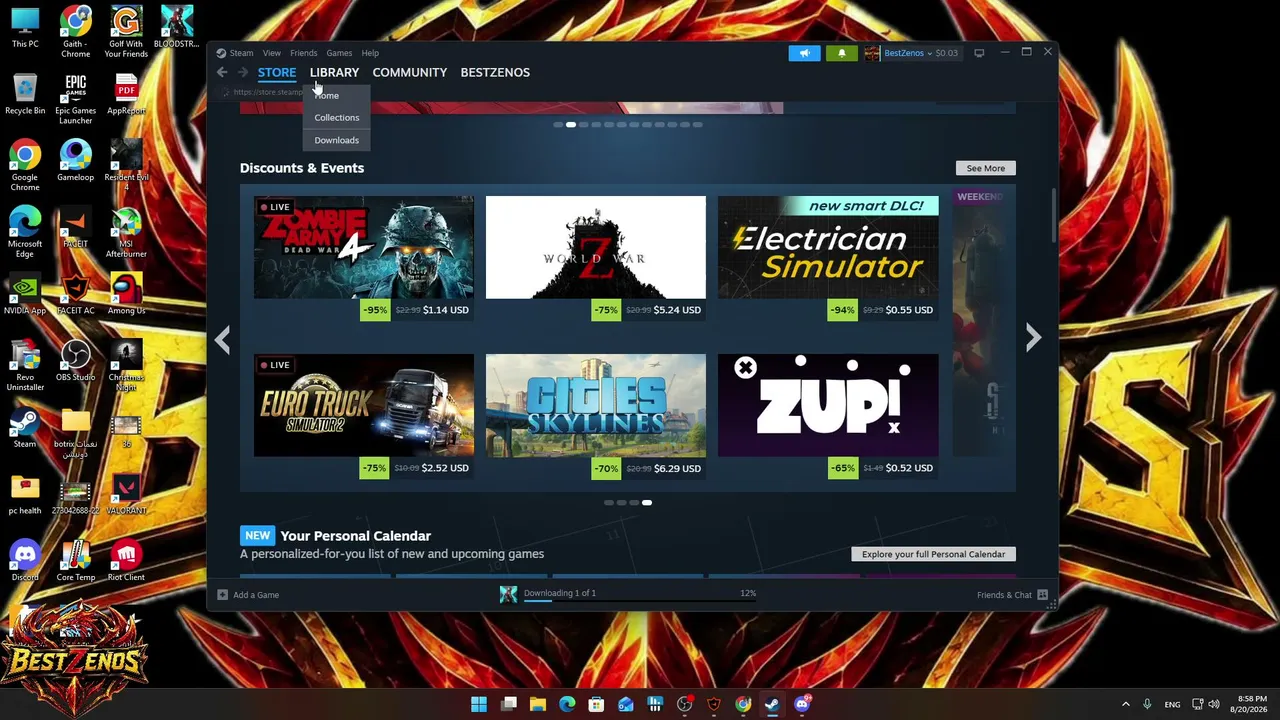1280x720 pixels.
Task: Open the Electrician Simulator deal
Action: (x=828, y=248)
